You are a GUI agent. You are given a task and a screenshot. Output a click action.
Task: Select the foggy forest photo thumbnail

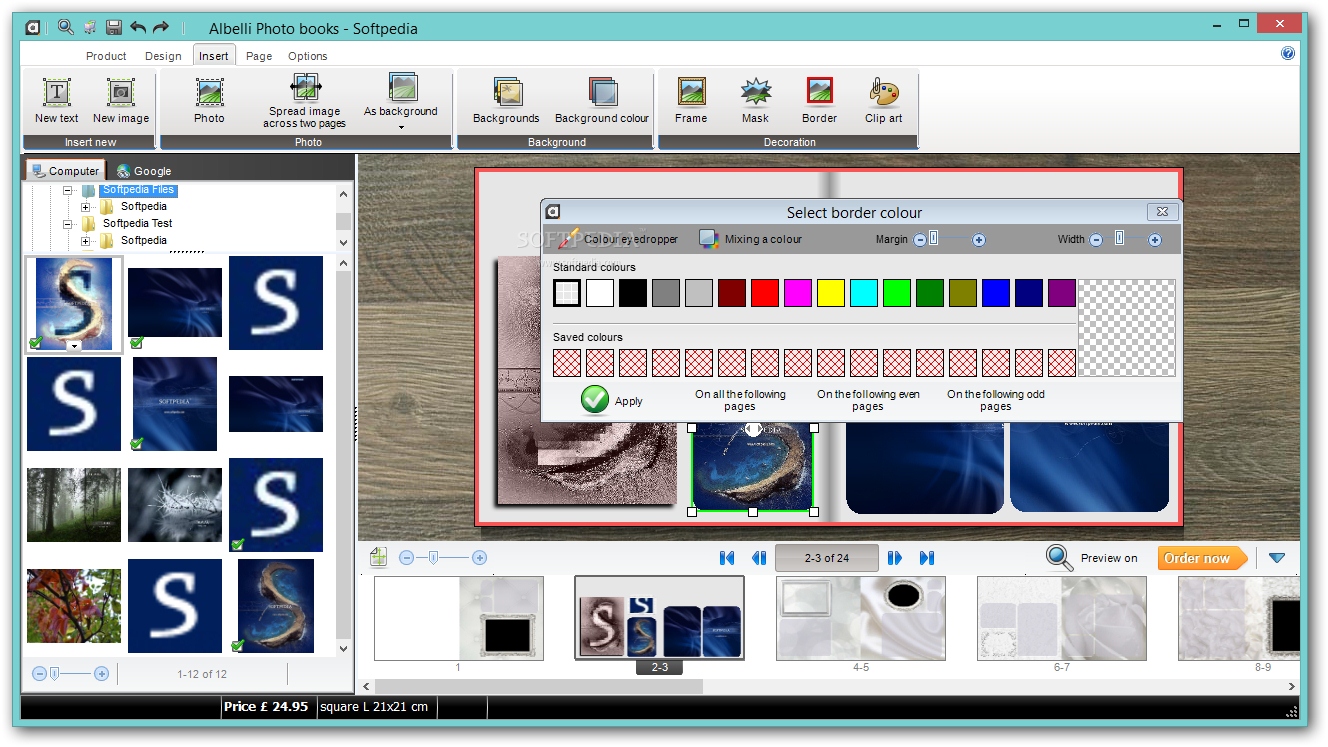tap(74, 505)
